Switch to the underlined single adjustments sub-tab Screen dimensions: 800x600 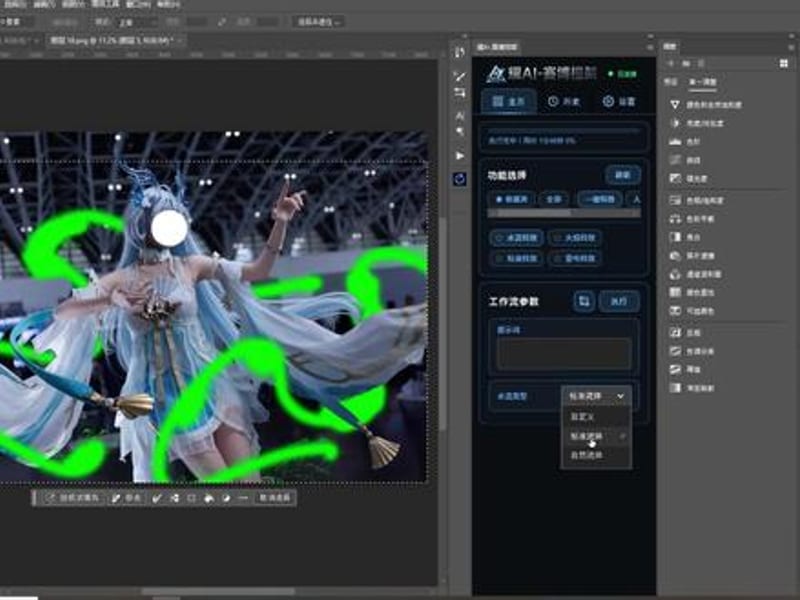point(703,82)
